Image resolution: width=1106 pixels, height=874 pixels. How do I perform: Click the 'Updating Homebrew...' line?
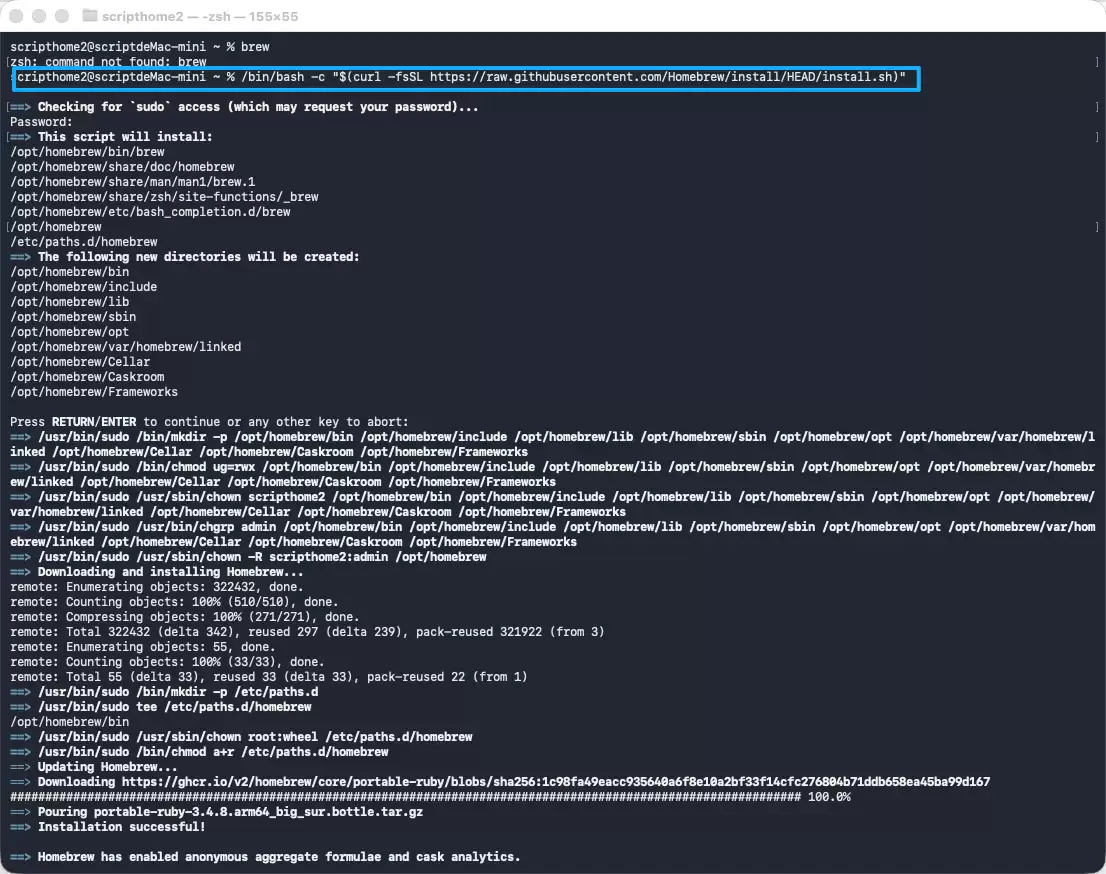click(107, 767)
